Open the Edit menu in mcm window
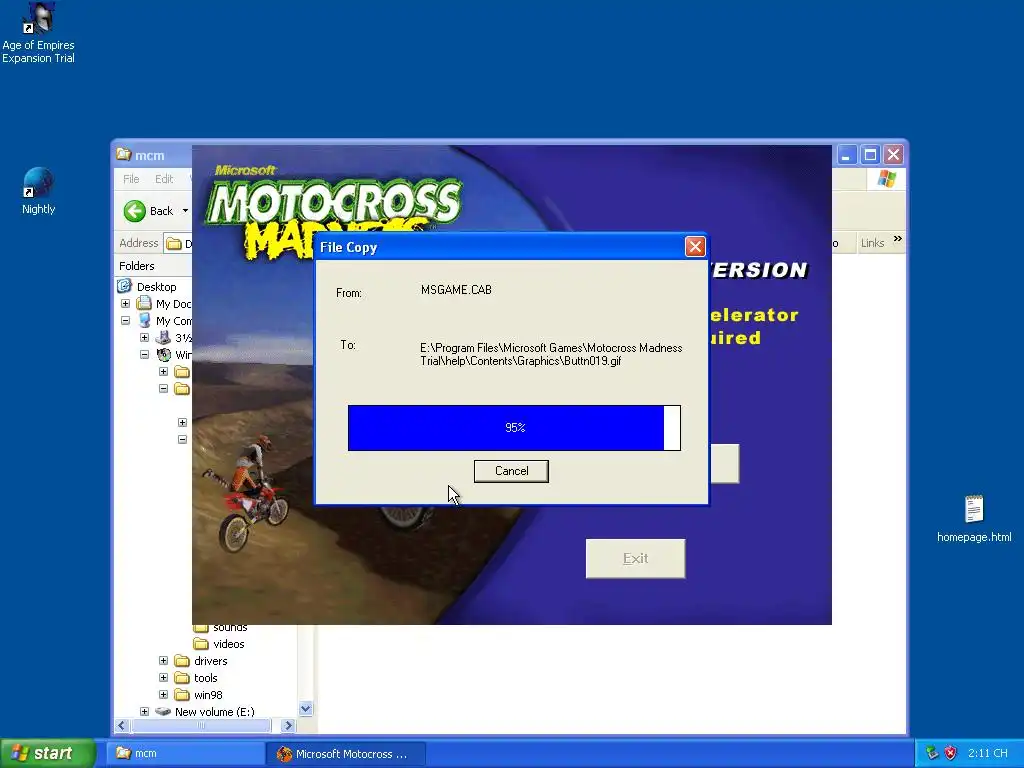The image size is (1024, 768). (164, 179)
